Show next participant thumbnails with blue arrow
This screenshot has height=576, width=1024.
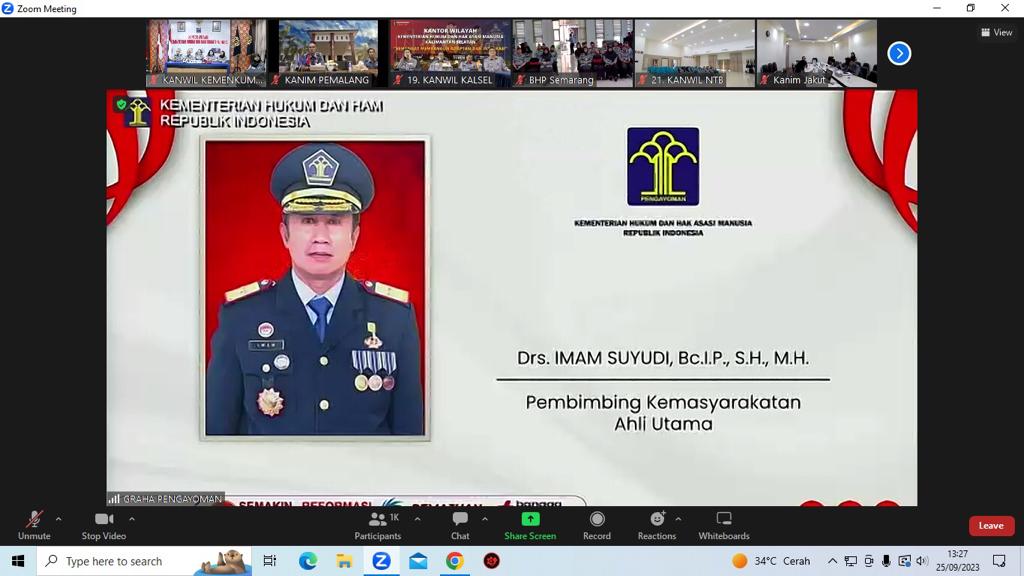[x=899, y=53]
